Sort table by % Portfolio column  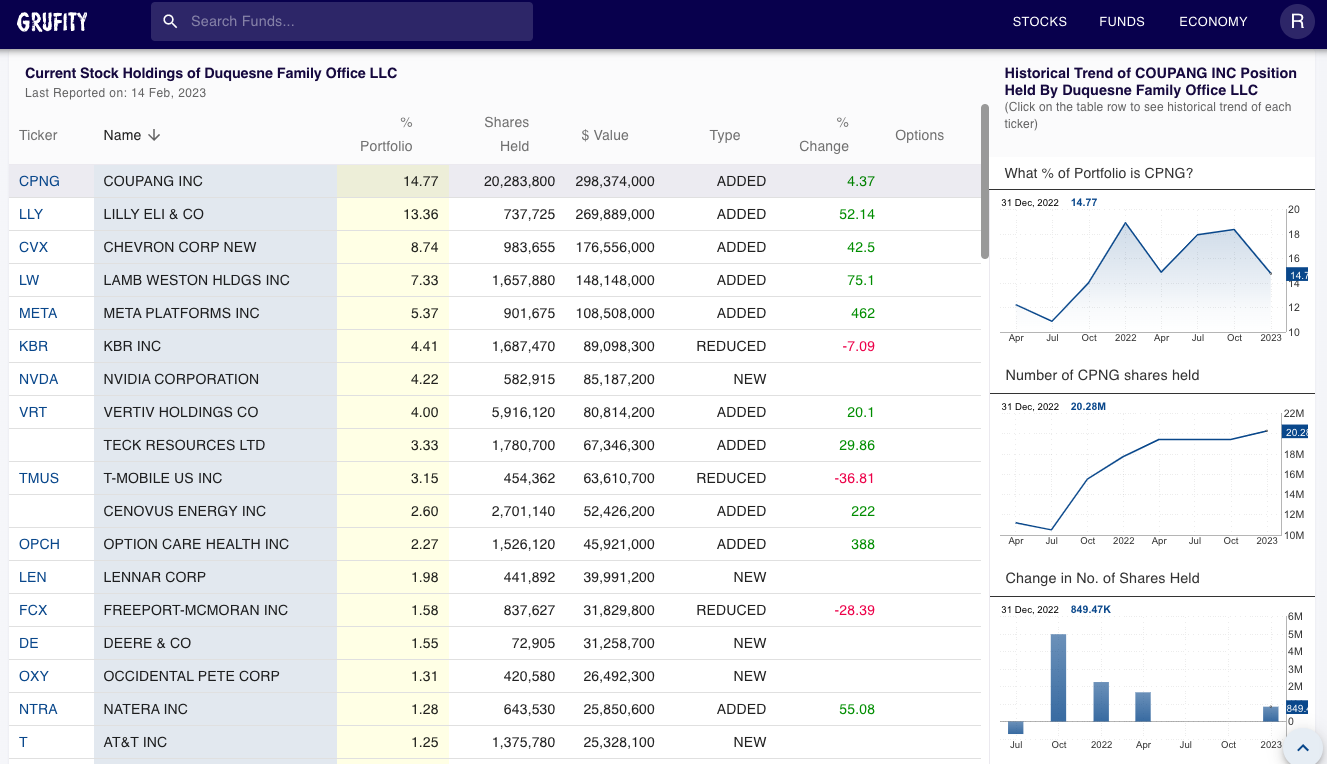pyautogui.click(x=387, y=134)
